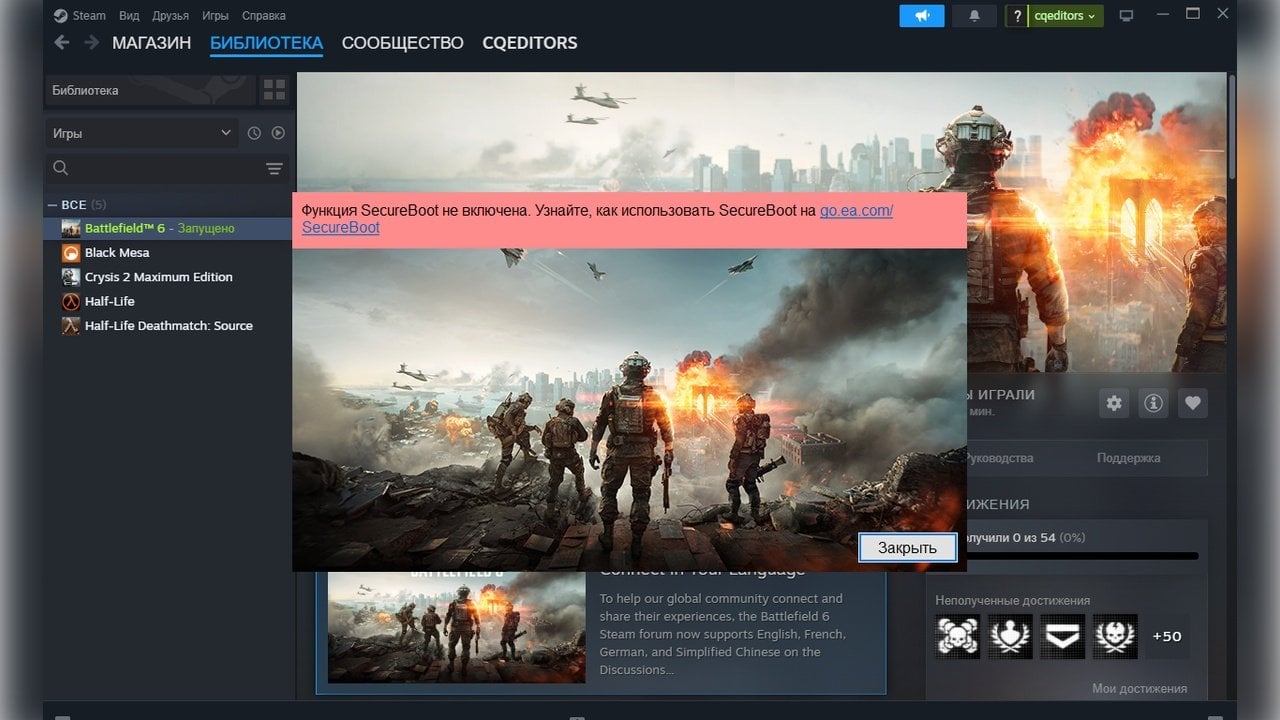This screenshot has height=720, width=1280.
Task: Follow the go.ea.com/SecureBoot link
Action: click(x=856, y=211)
